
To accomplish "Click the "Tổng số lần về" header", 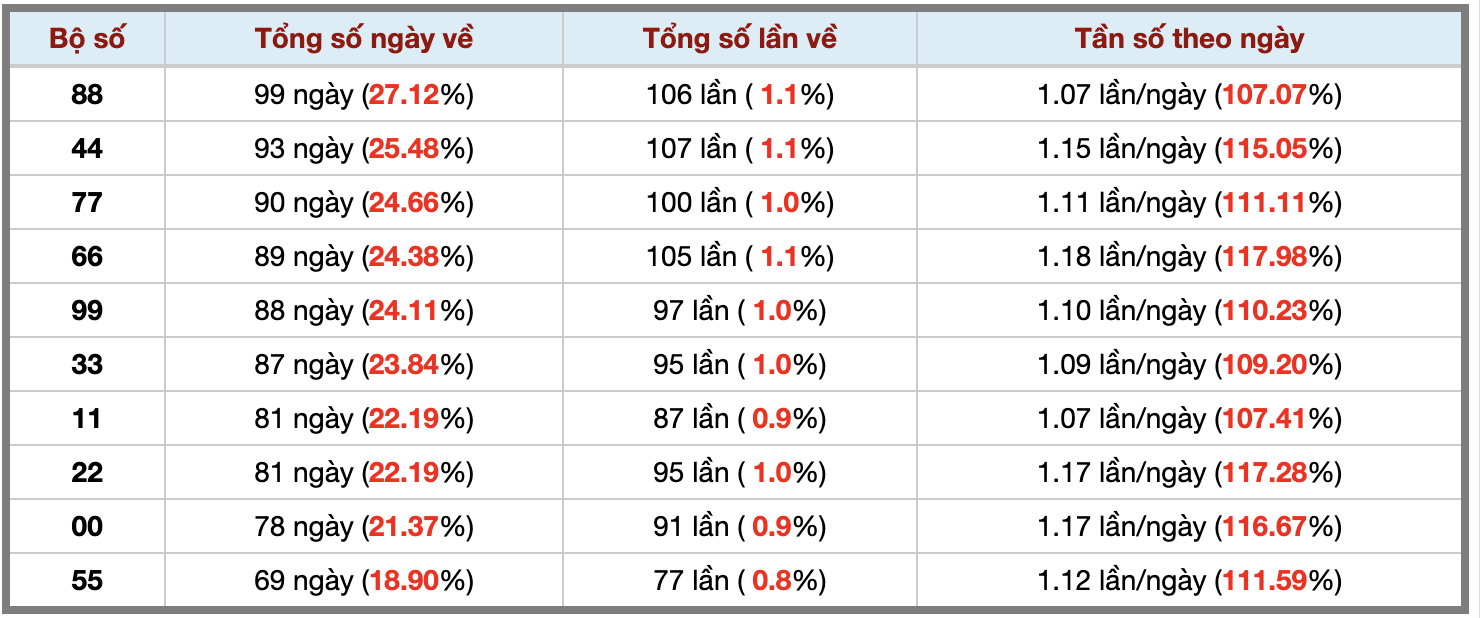I will [740, 39].
